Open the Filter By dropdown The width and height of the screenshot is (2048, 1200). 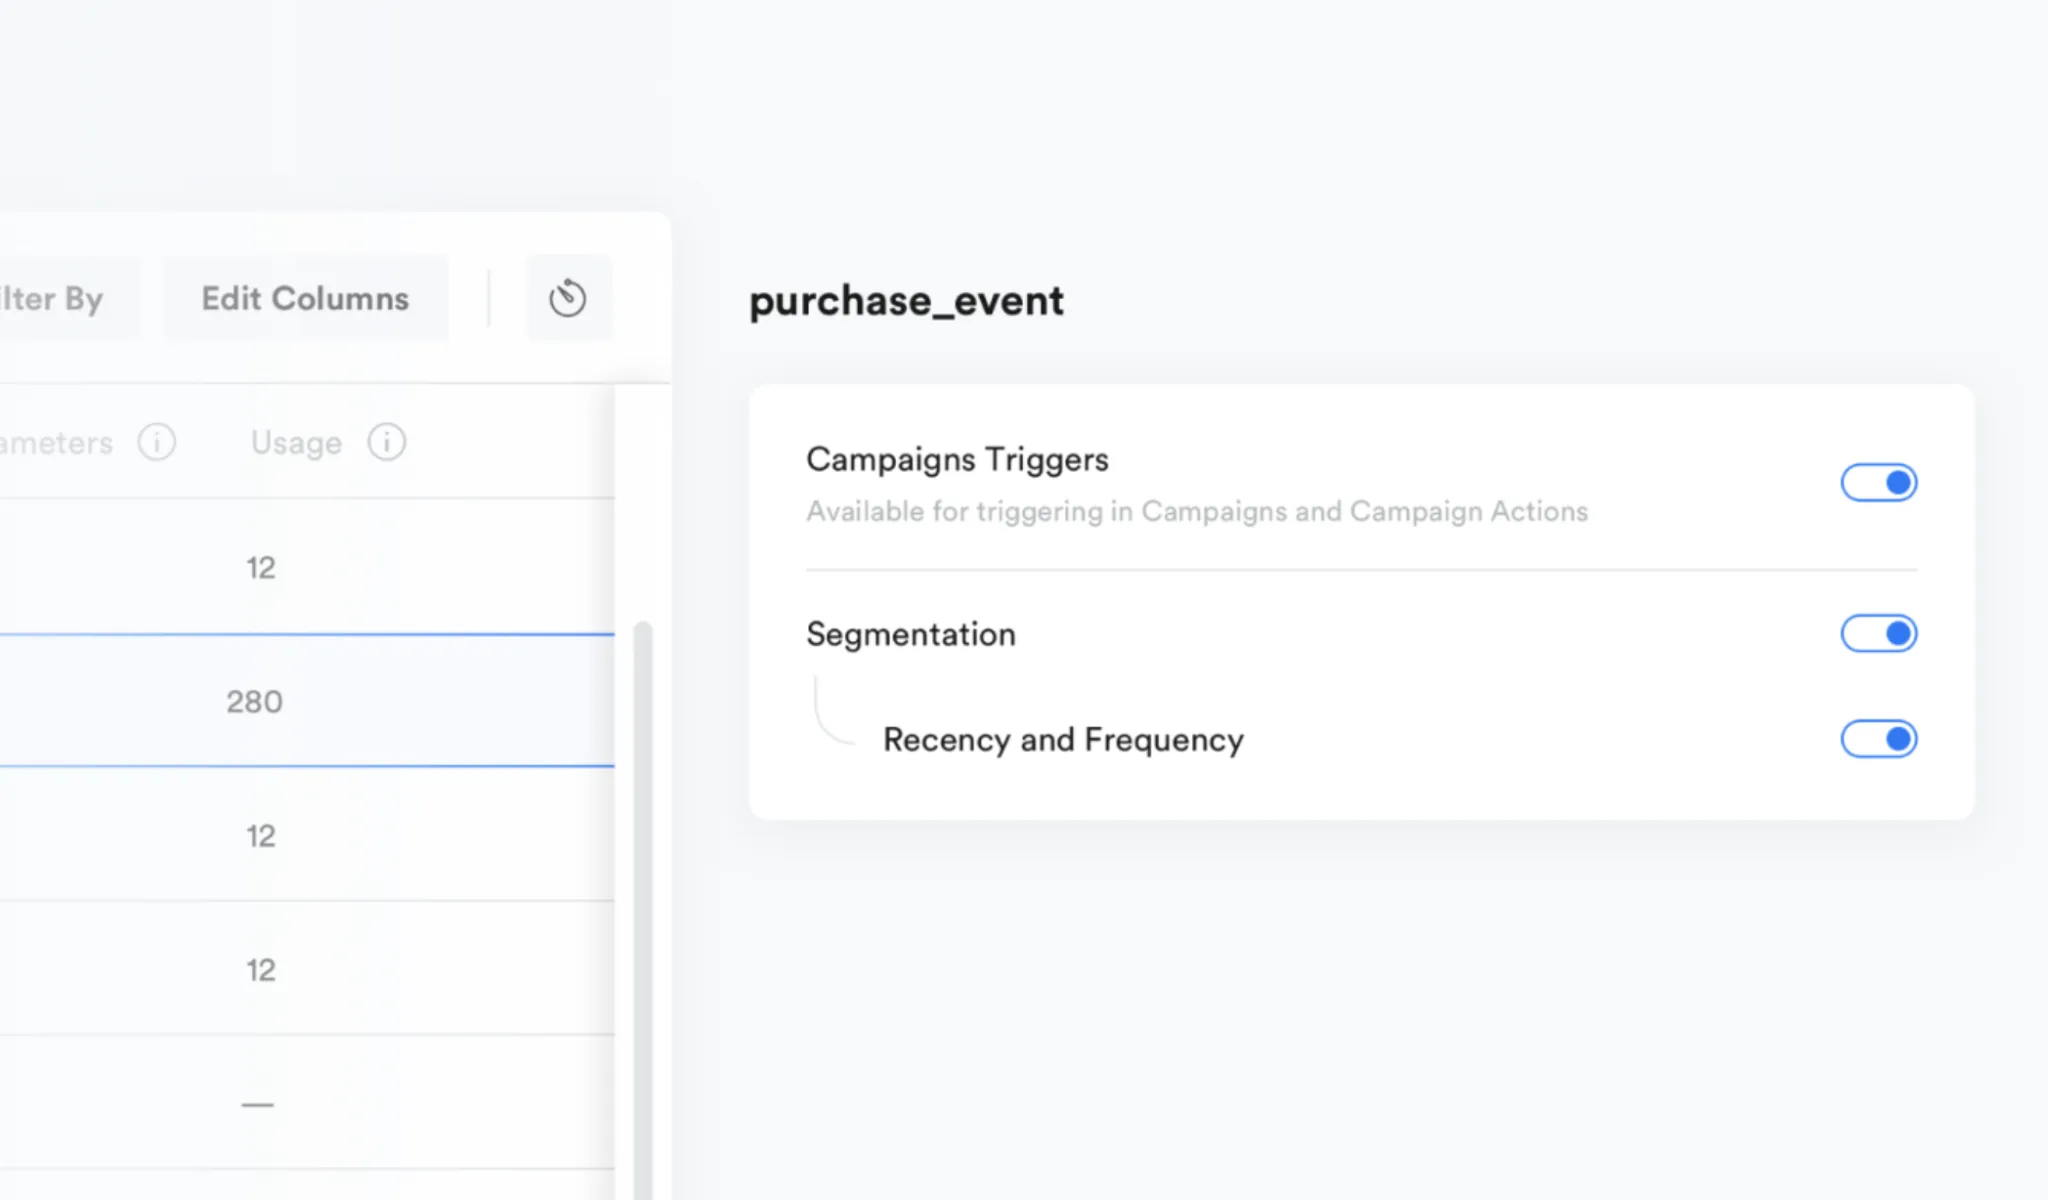[x=55, y=298]
